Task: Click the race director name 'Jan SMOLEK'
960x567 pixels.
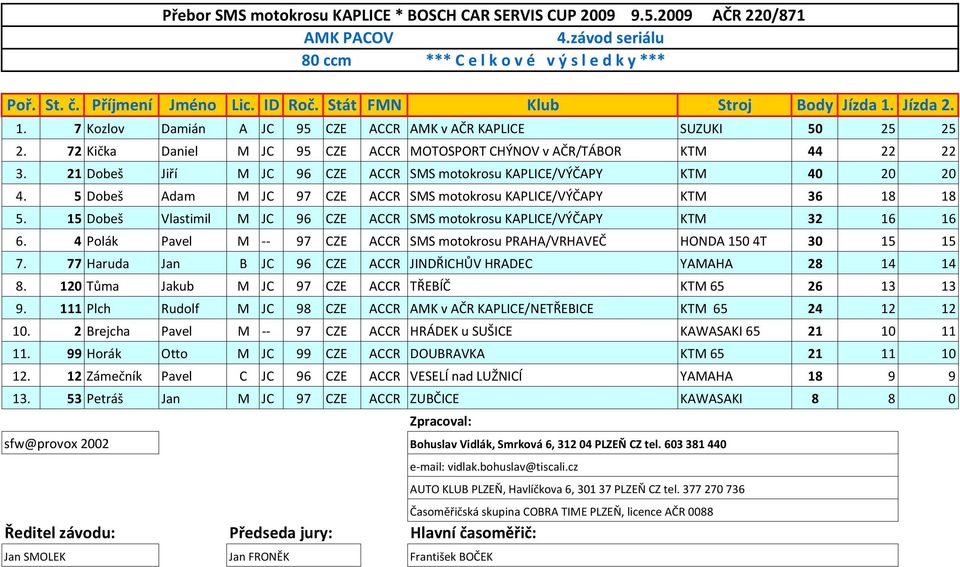Action: pyautogui.click(x=80, y=556)
